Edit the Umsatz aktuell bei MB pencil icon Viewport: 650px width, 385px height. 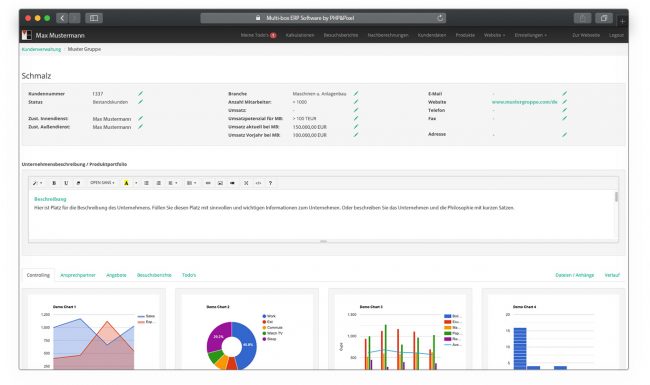click(x=356, y=127)
